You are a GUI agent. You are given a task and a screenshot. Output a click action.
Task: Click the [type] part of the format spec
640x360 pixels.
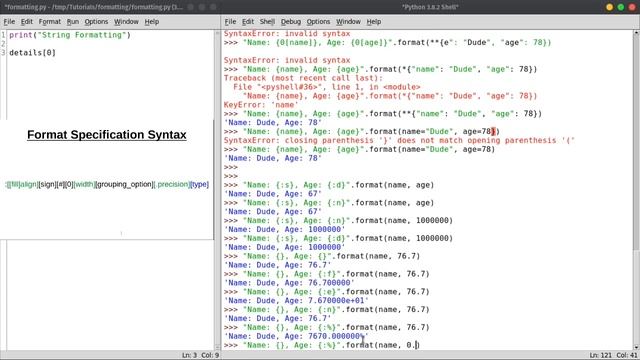[x=200, y=184]
